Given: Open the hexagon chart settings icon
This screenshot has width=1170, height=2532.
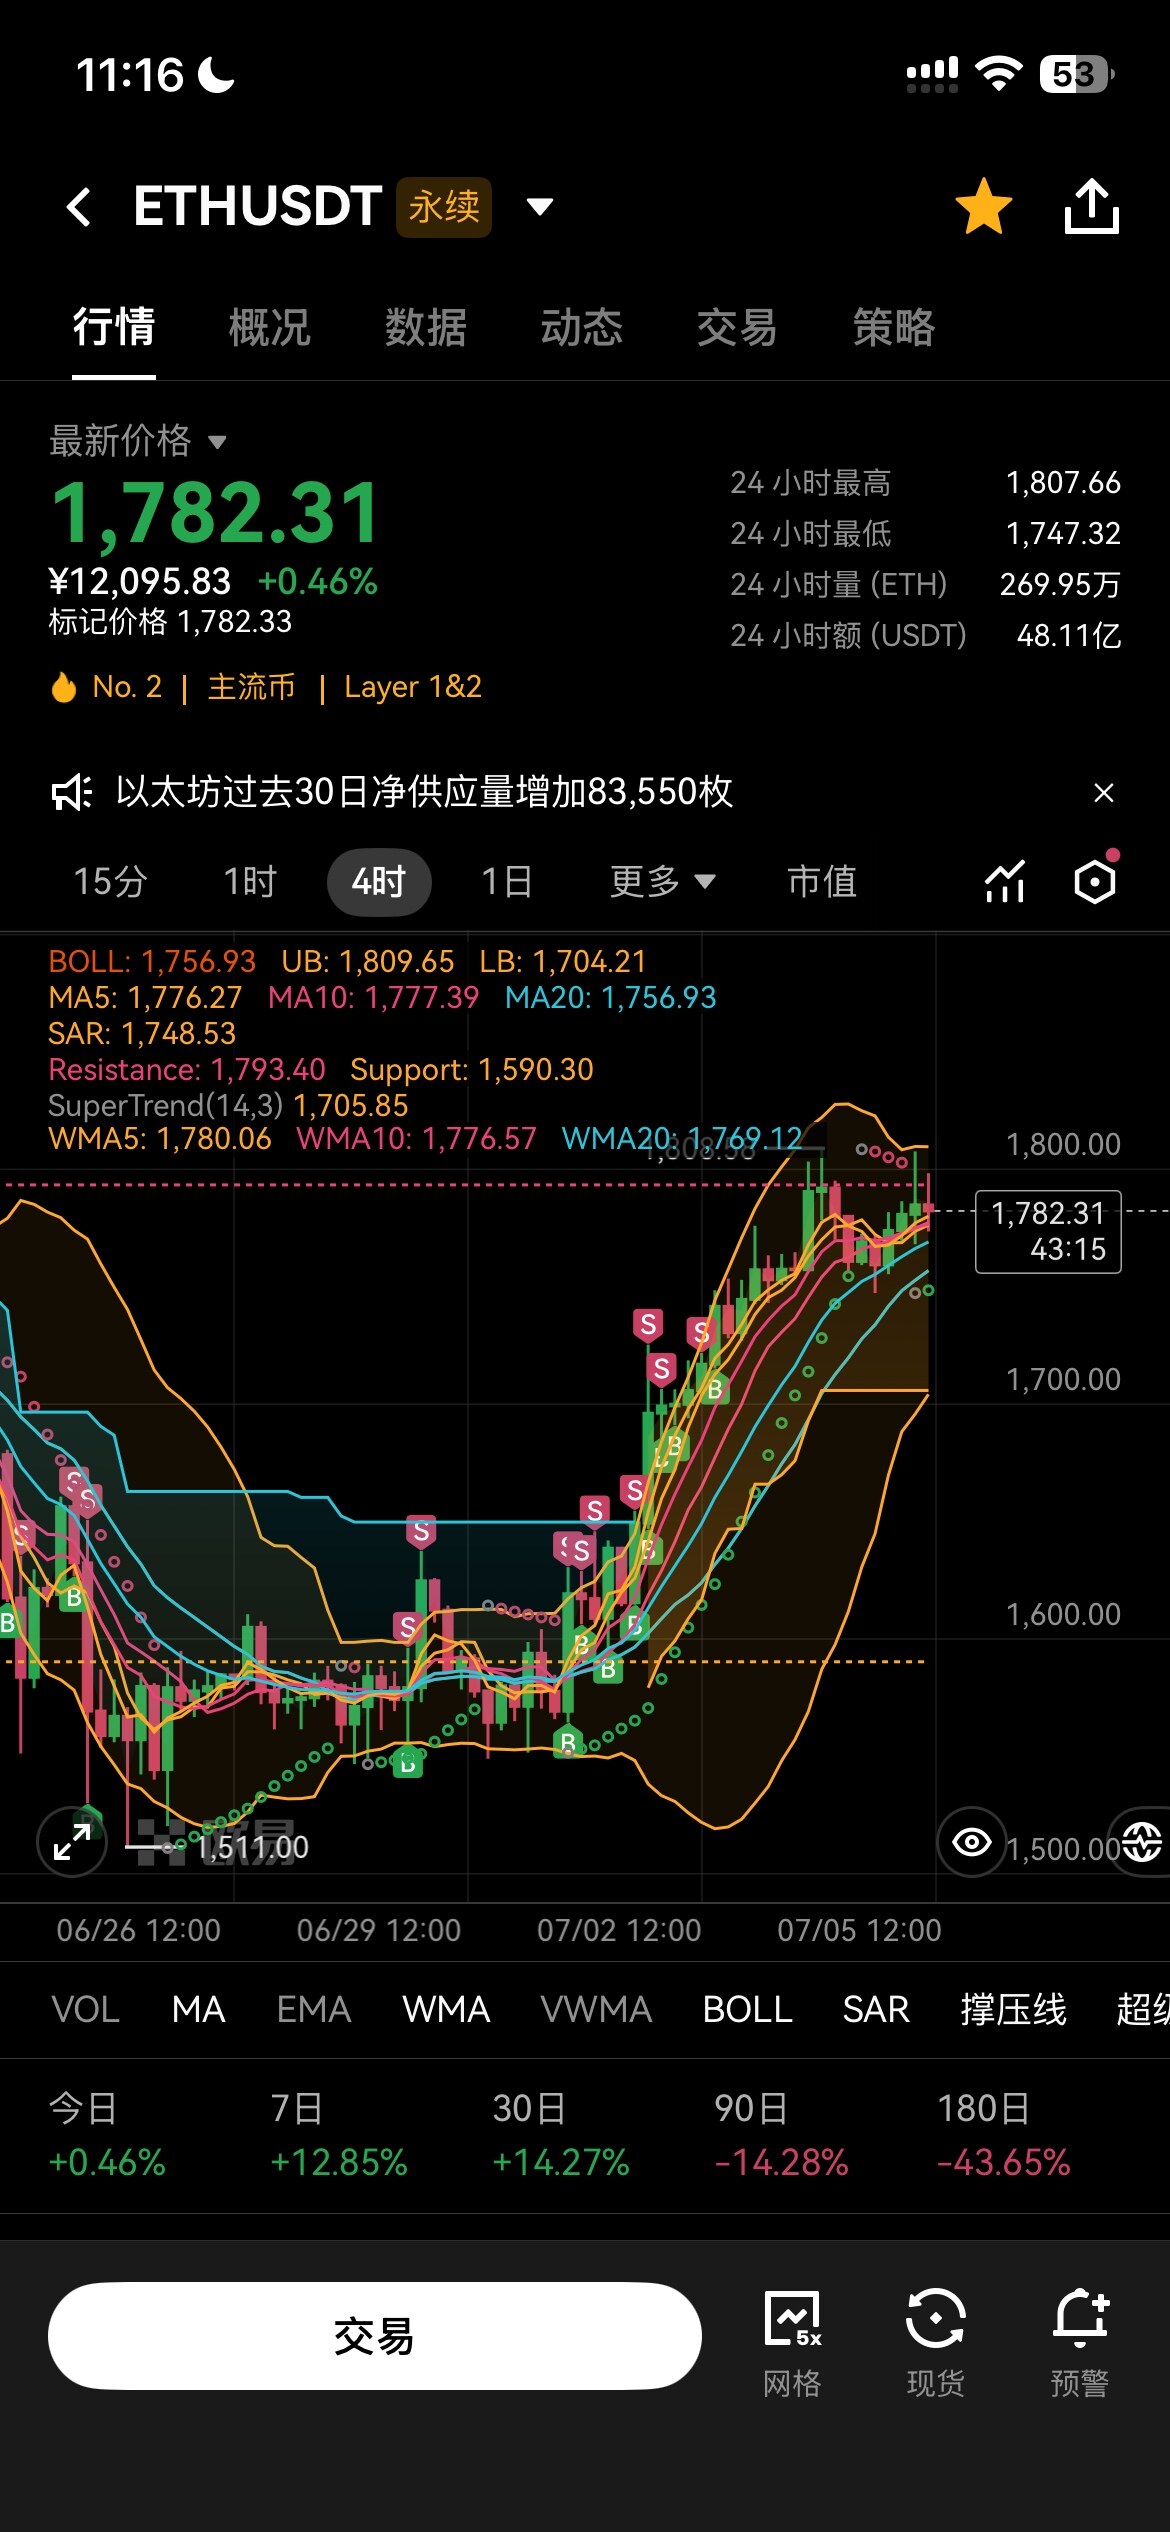Looking at the screenshot, I should click(x=1095, y=882).
